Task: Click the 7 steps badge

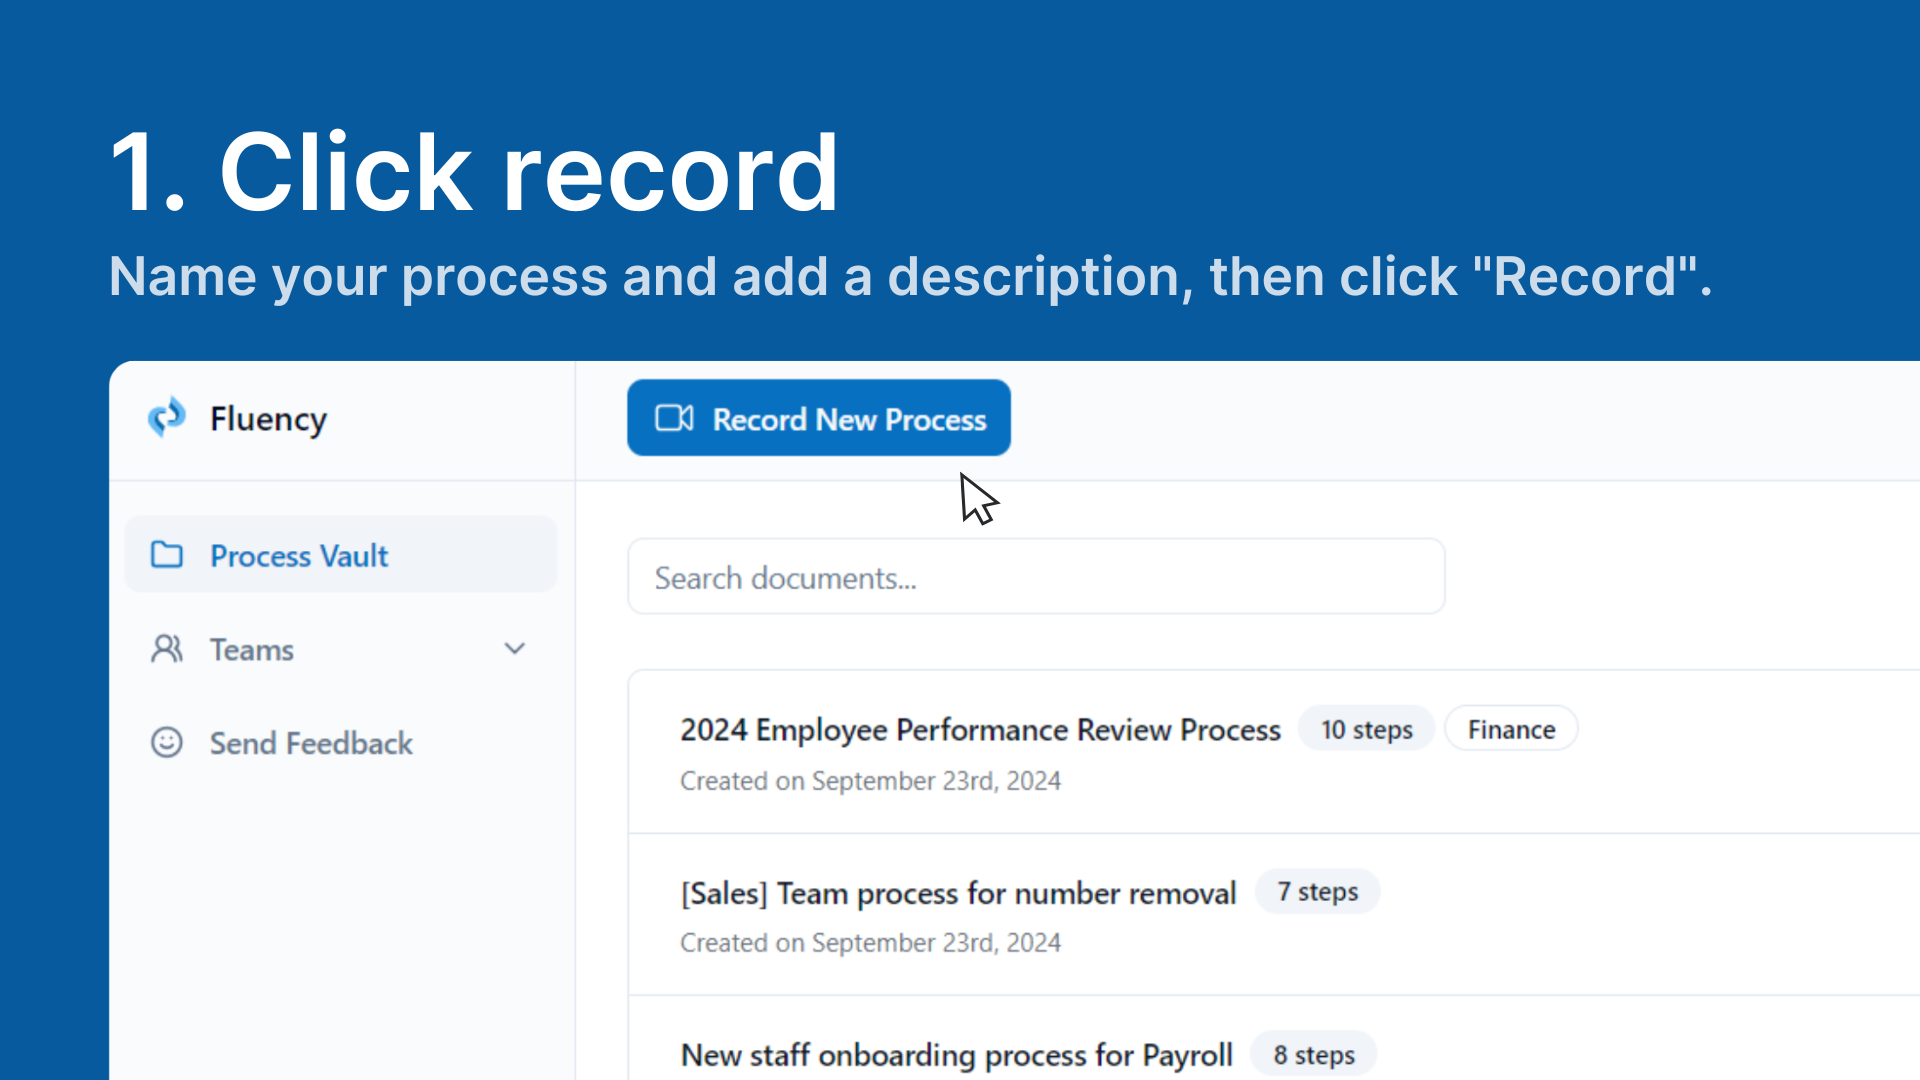Action: pyautogui.click(x=1317, y=892)
